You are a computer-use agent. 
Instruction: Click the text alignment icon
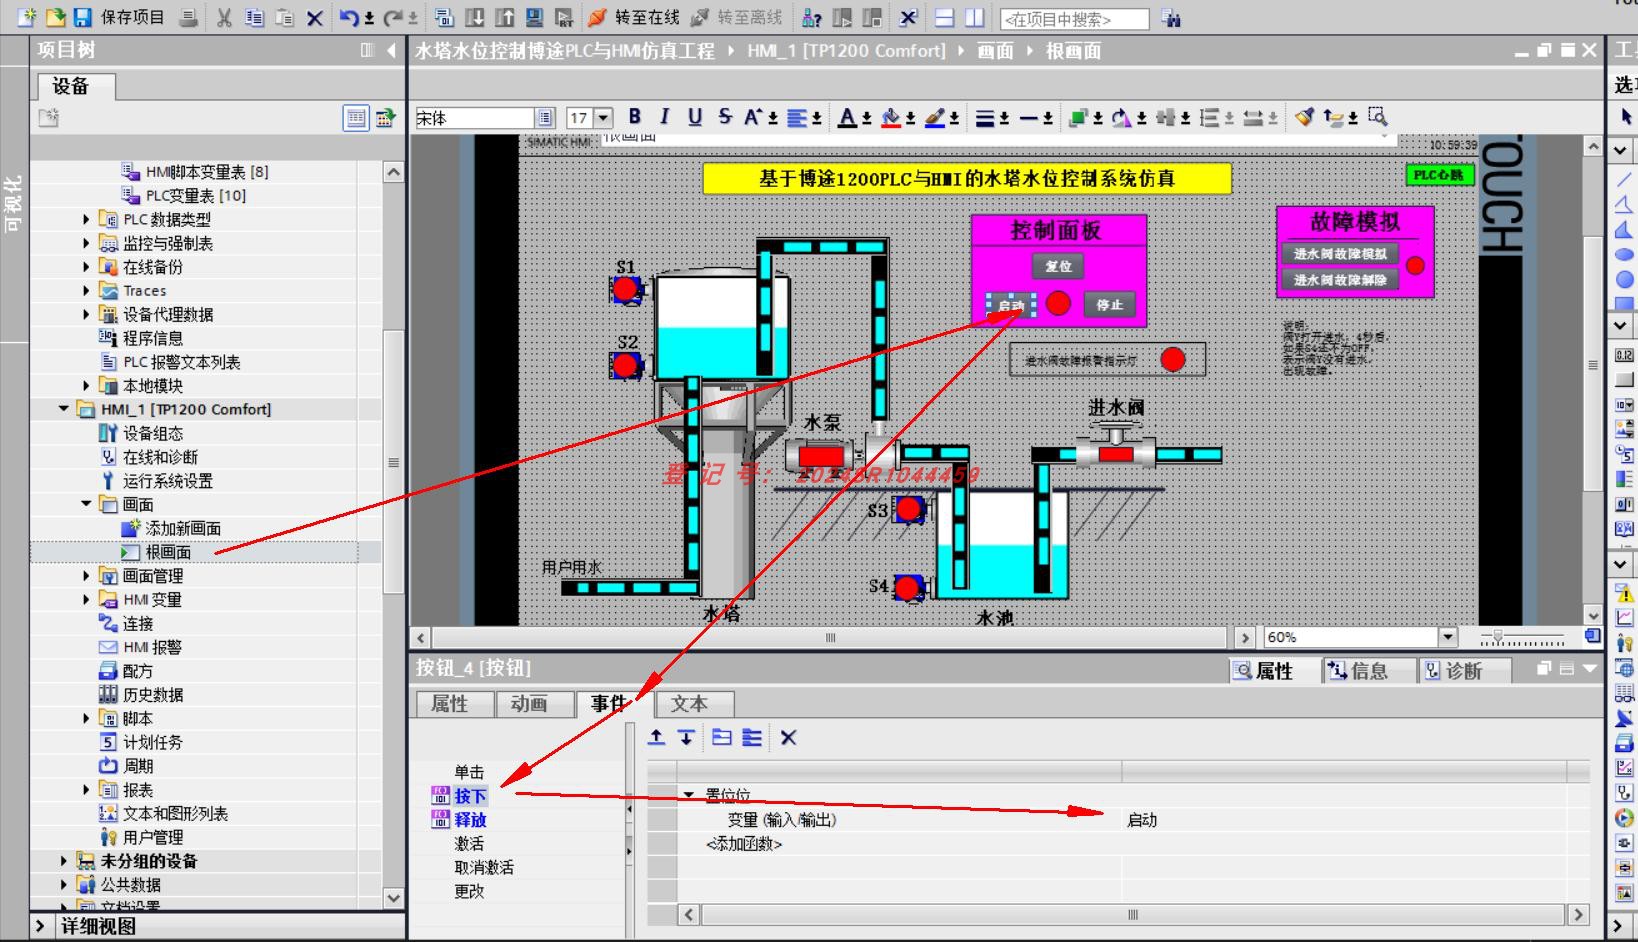tap(797, 117)
